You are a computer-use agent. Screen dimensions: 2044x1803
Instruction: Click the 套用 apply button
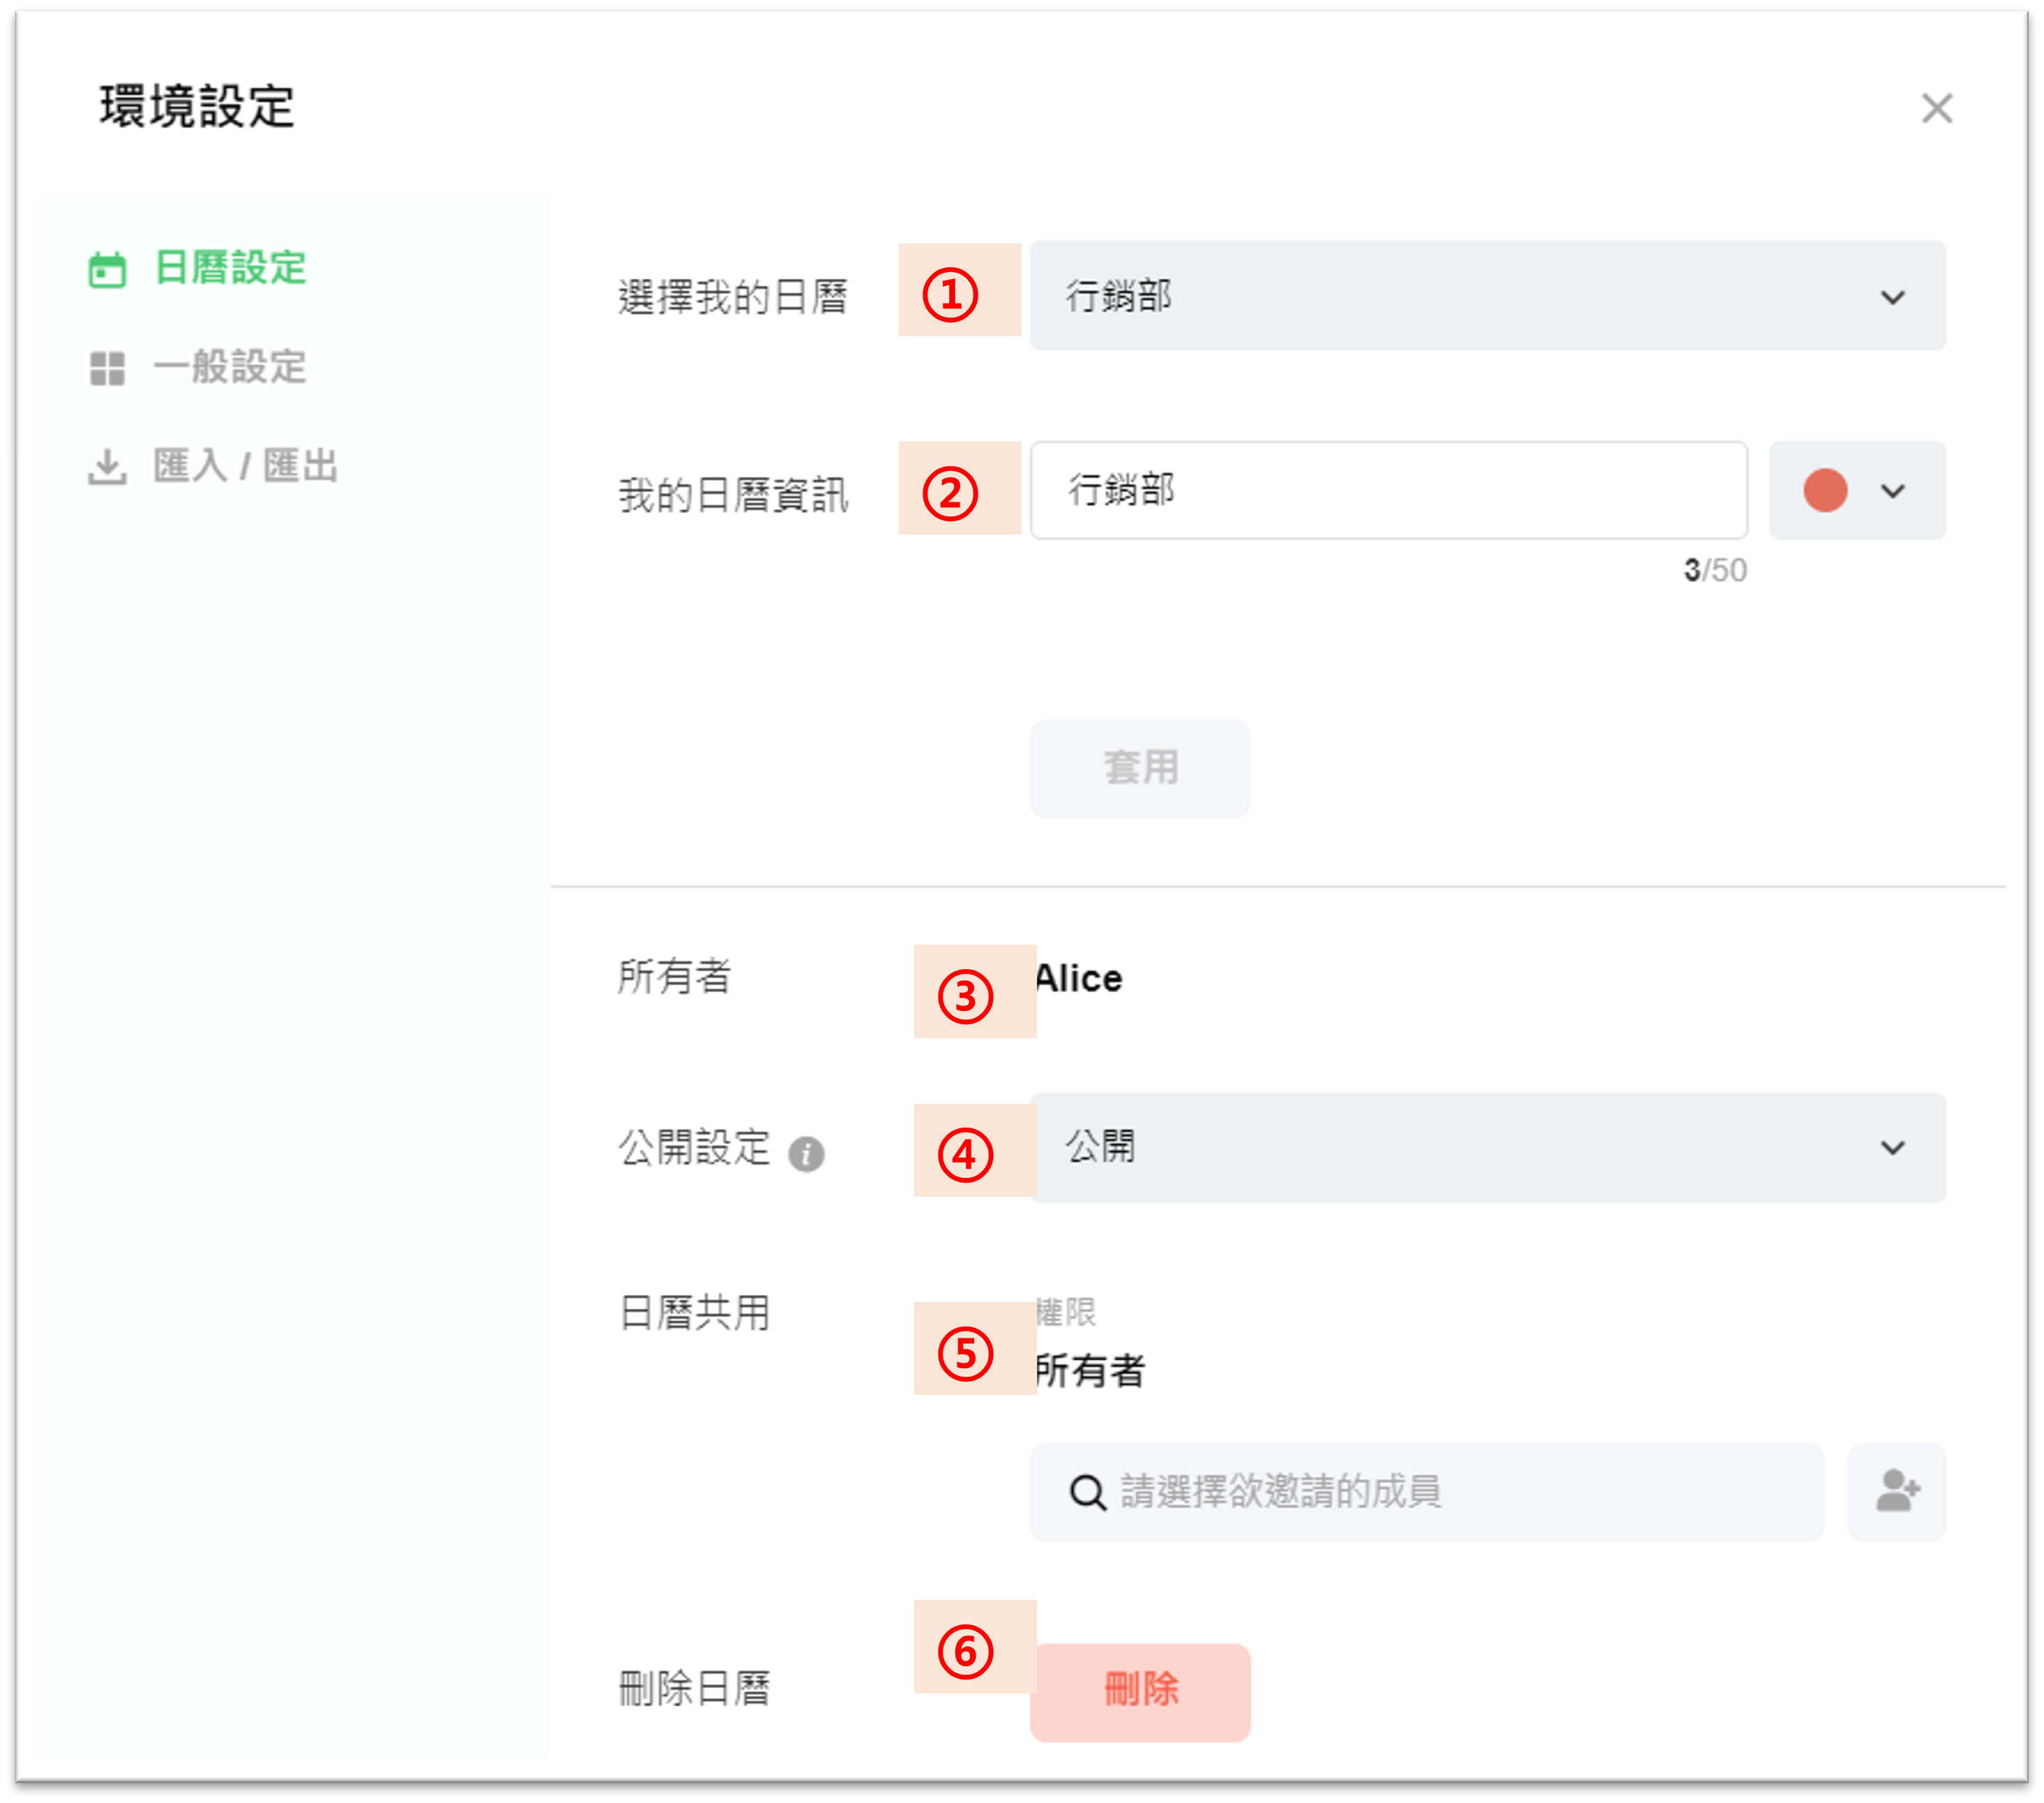[1140, 768]
